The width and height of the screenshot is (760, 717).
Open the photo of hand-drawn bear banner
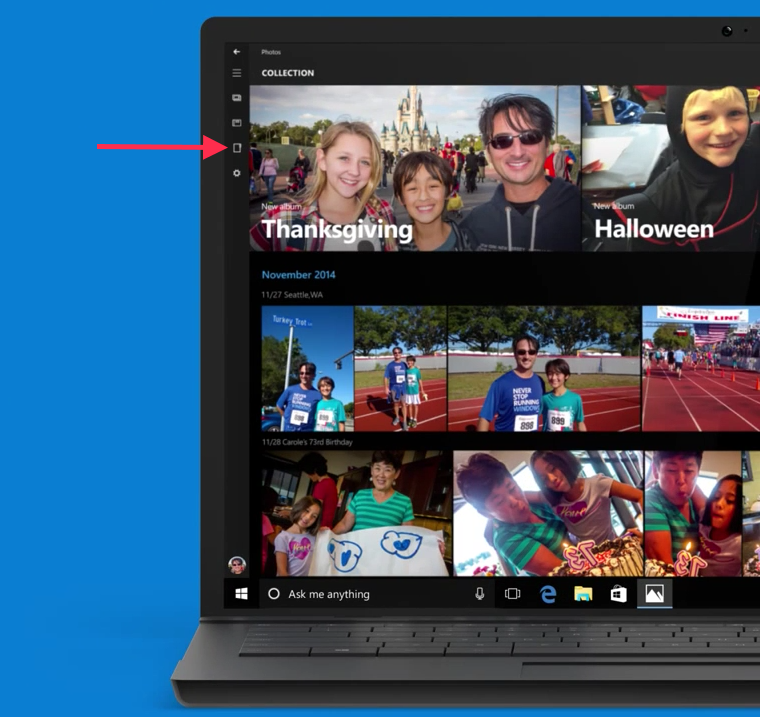coord(356,513)
